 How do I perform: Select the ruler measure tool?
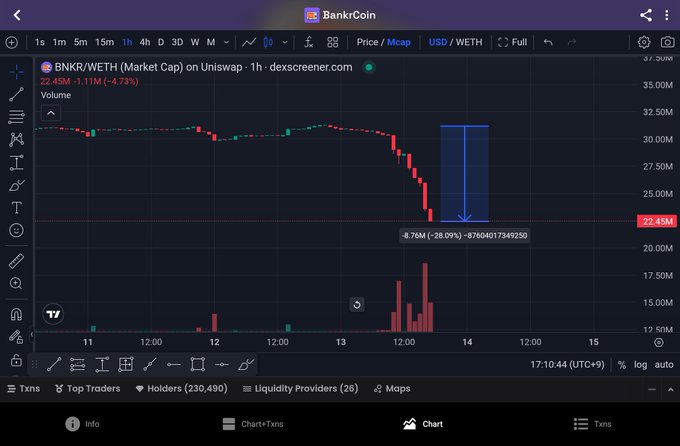(16, 261)
